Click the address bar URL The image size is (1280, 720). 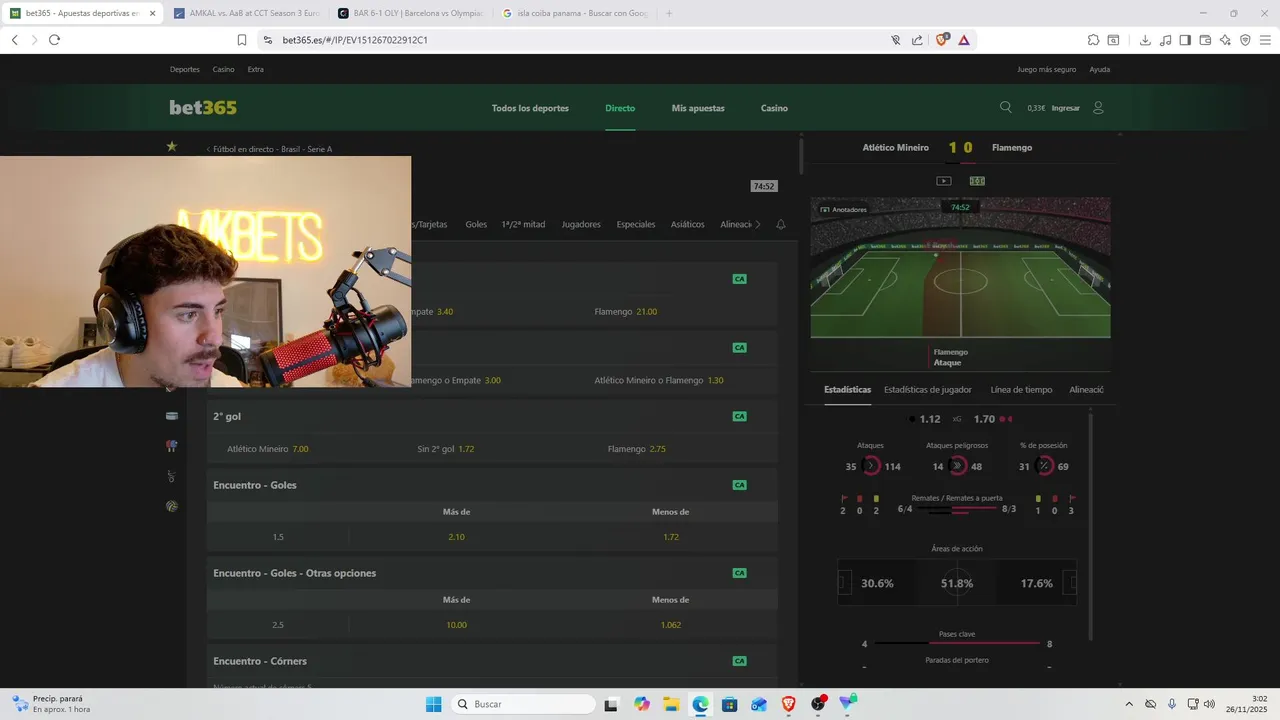click(x=355, y=40)
